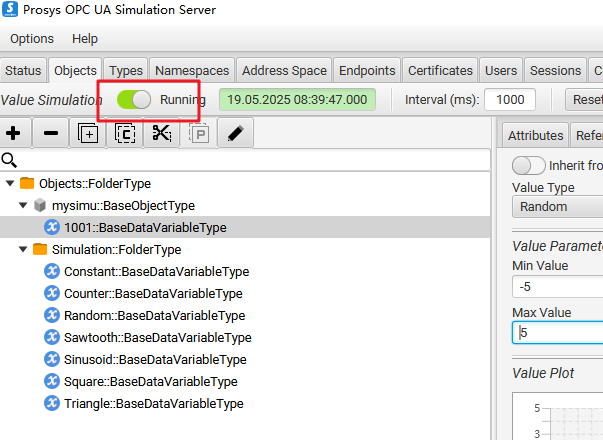Click the Square variable node icon
Image resolution: width=603 pixels, height=440 pixels.
click(x=52, y=381)
